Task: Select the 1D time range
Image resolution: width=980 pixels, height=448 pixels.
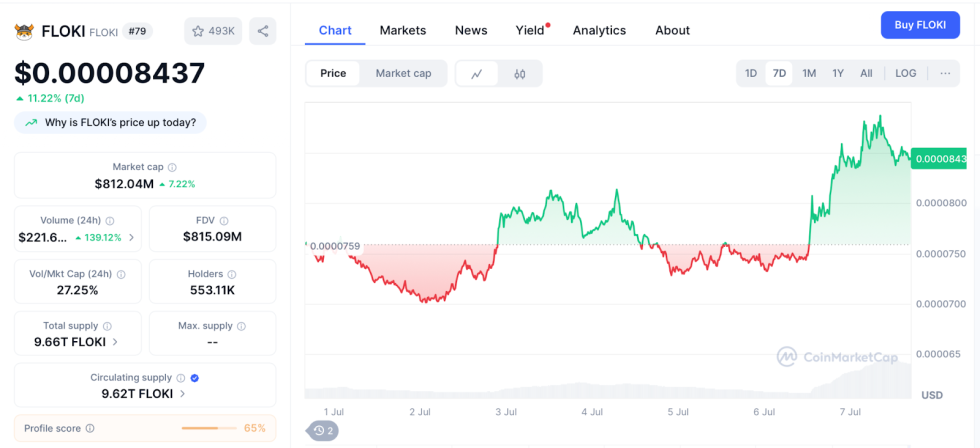Action: click(751, 73)
